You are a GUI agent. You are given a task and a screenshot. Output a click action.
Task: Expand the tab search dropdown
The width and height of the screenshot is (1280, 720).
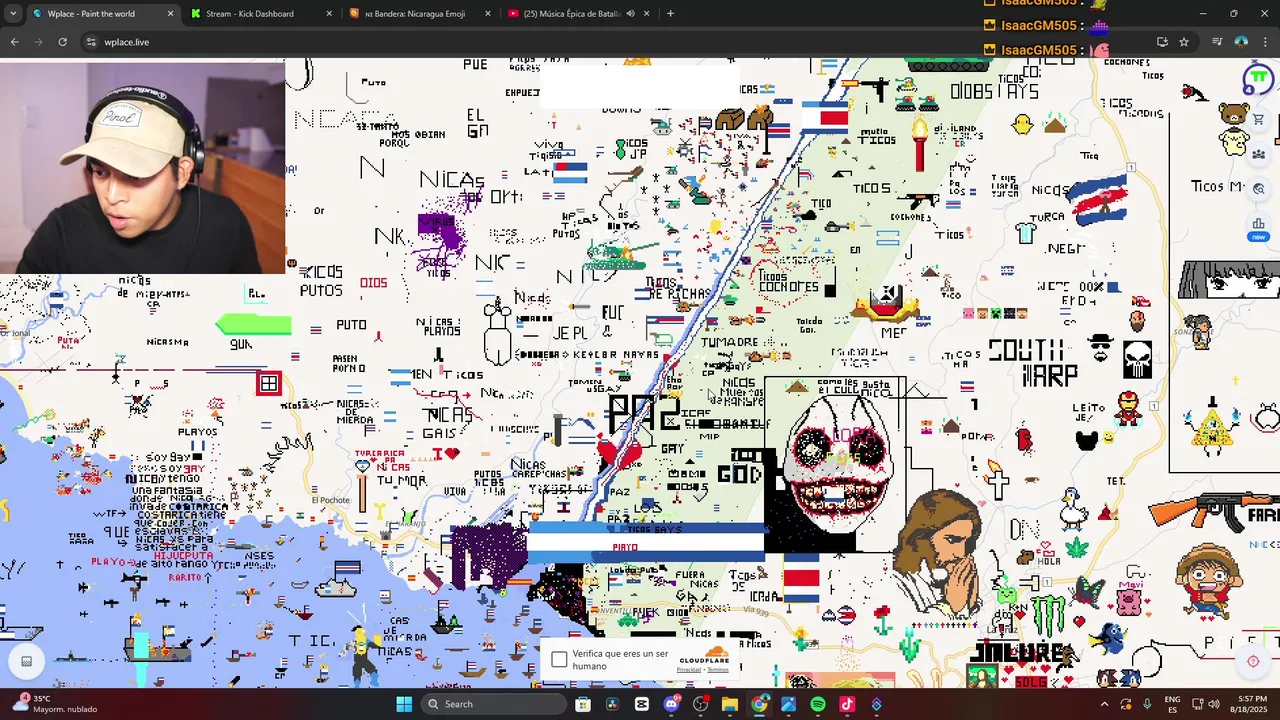click(13, 13)
